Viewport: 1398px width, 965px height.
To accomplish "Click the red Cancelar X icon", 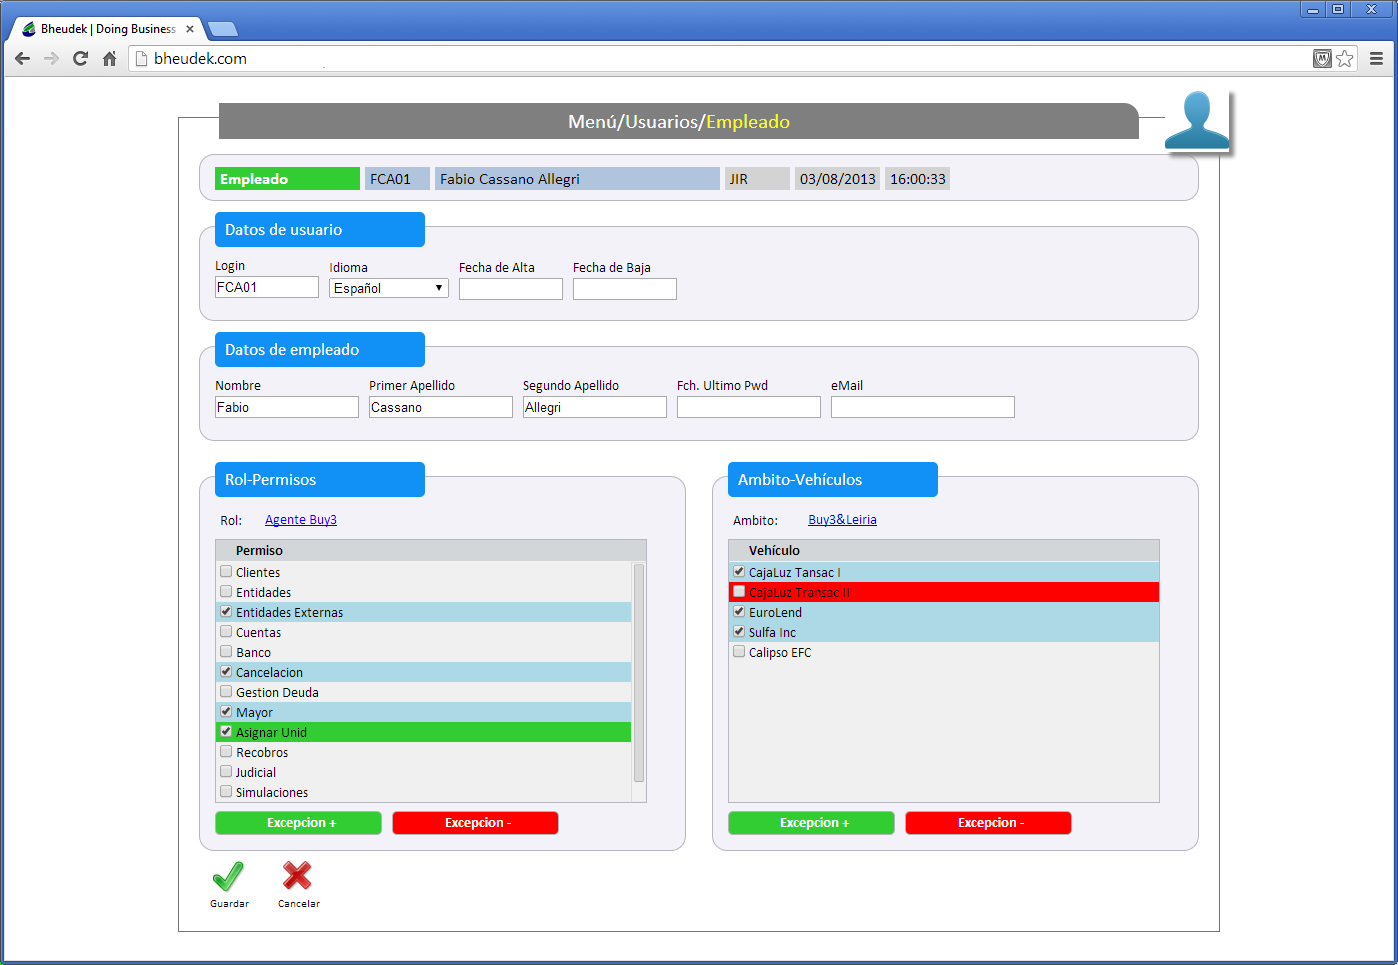I will (x=297, y=877).
